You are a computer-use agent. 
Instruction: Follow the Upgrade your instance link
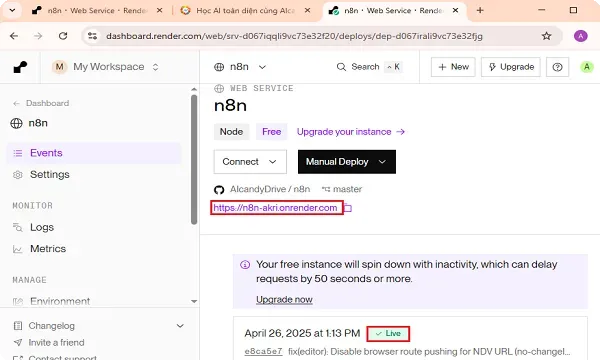click(351, 132)
